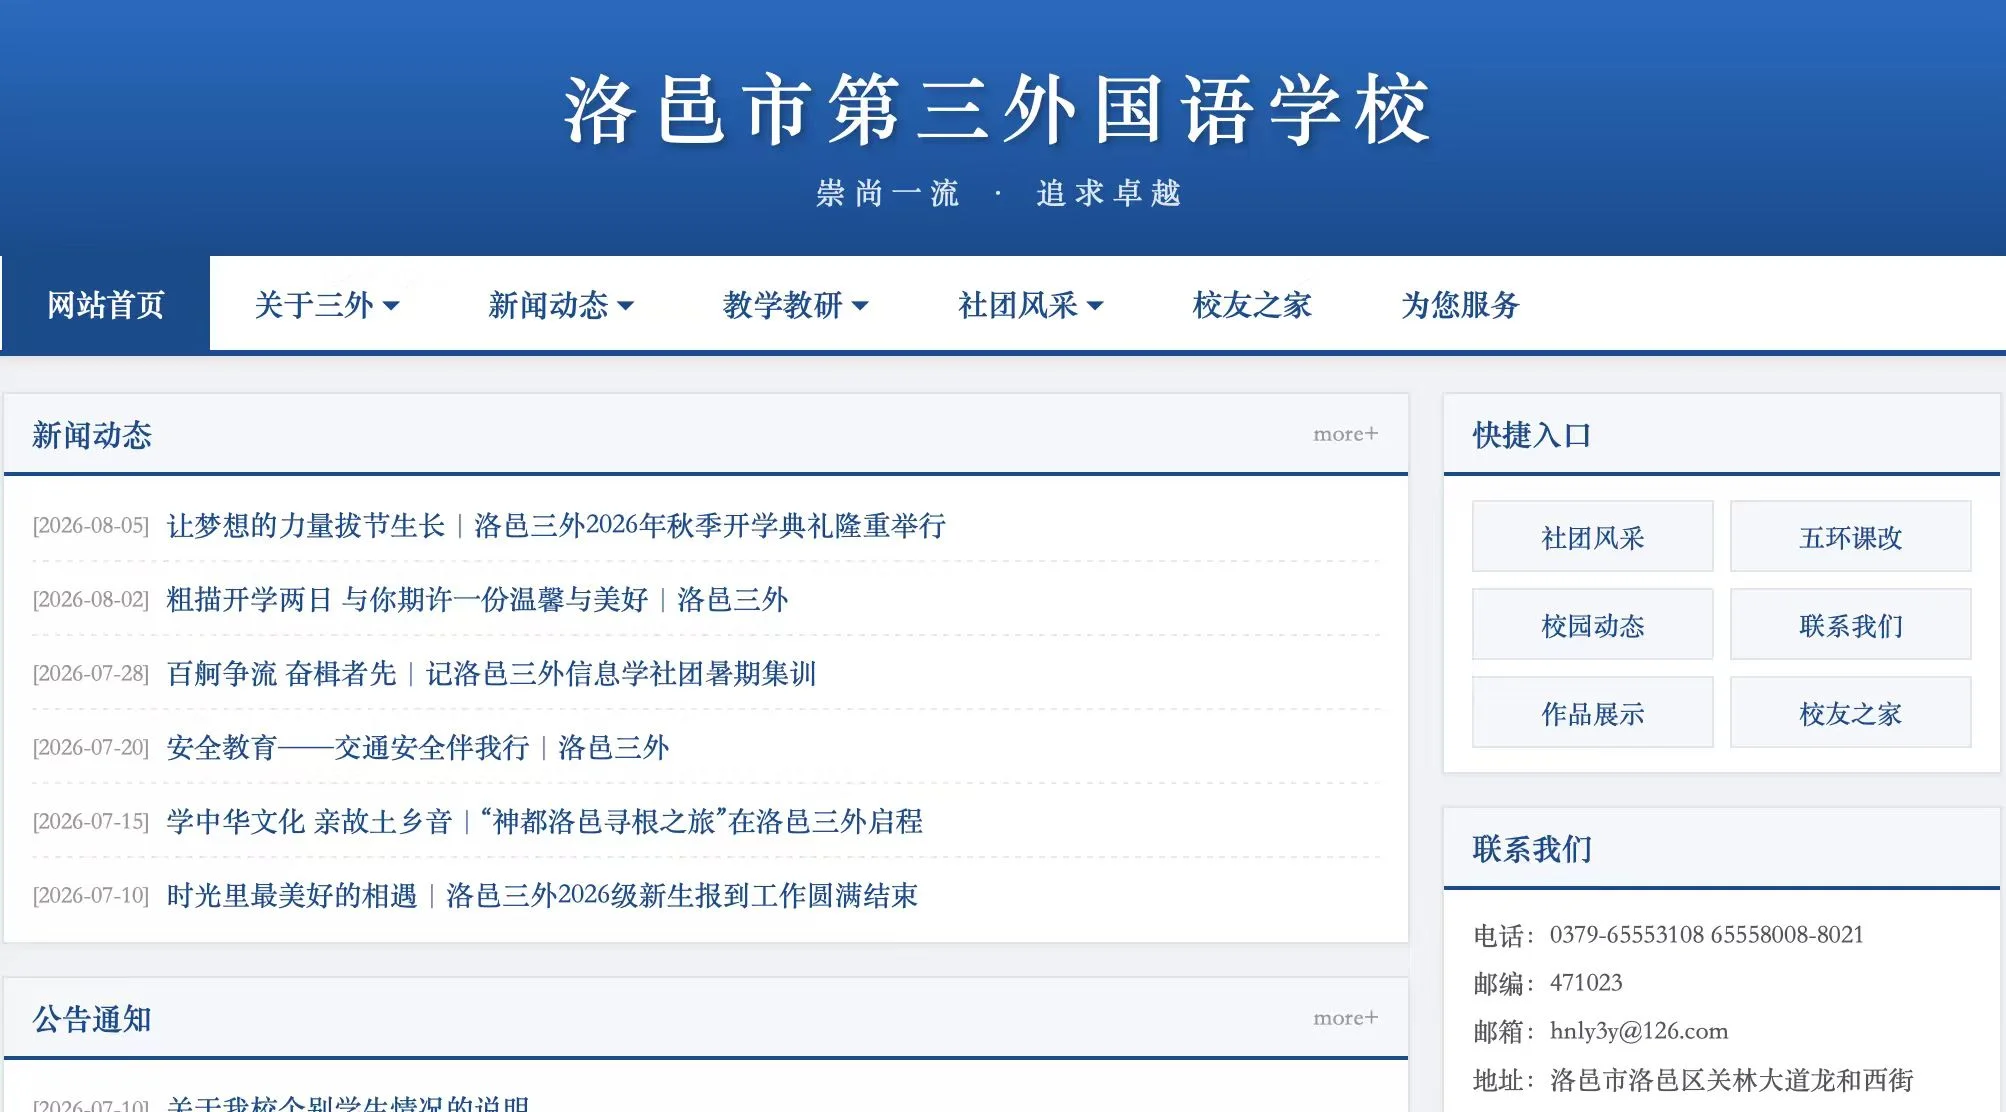Click more+ in the 新闻动态 section
This screenshot has width=2006, height=1112.
click(1345, 434)
